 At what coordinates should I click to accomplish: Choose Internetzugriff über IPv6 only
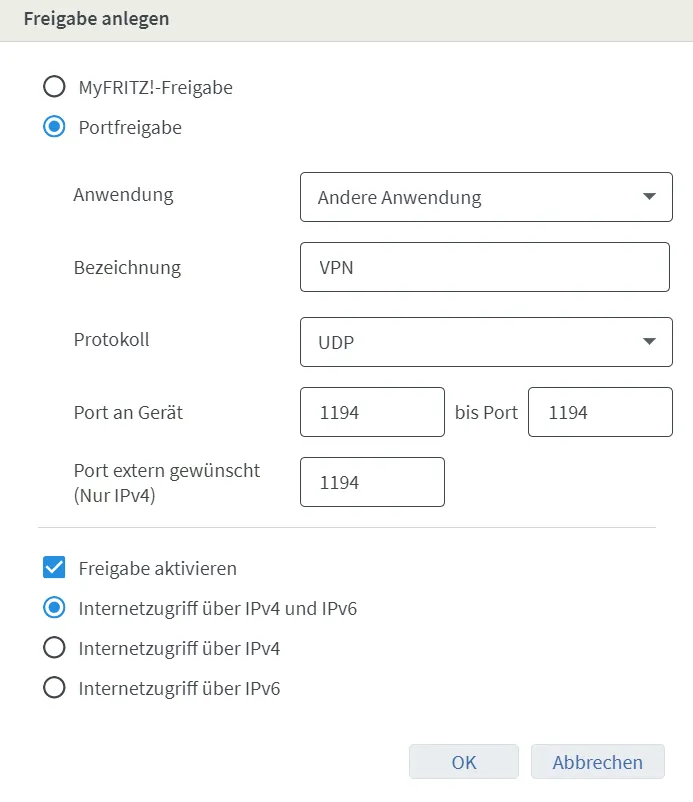[54, 687]
